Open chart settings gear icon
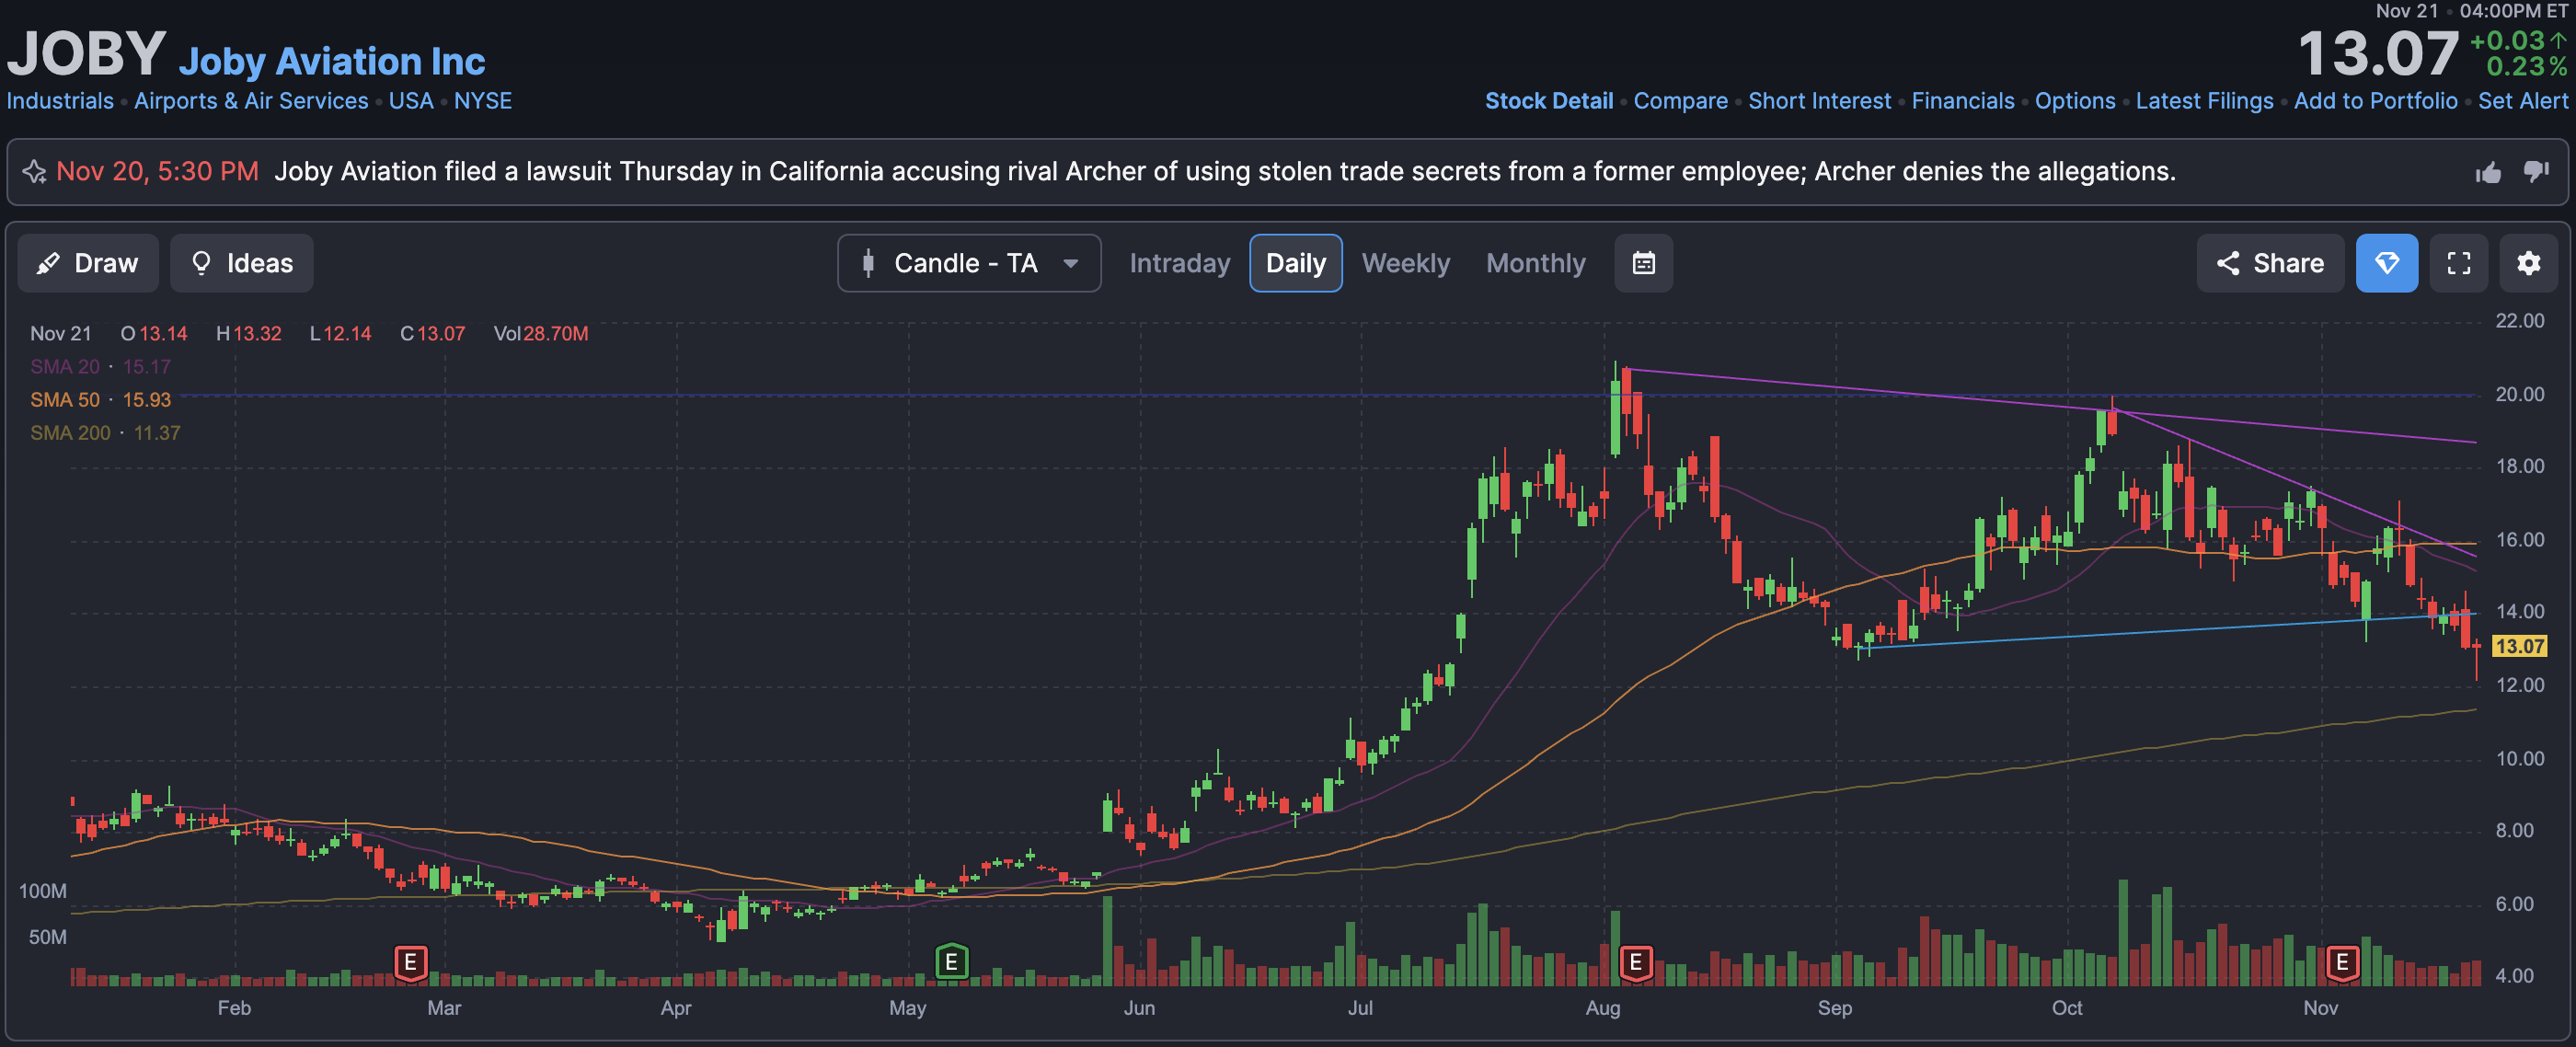The width and height of the screenshot is (2576, 1047). (x=2528, y=263)
